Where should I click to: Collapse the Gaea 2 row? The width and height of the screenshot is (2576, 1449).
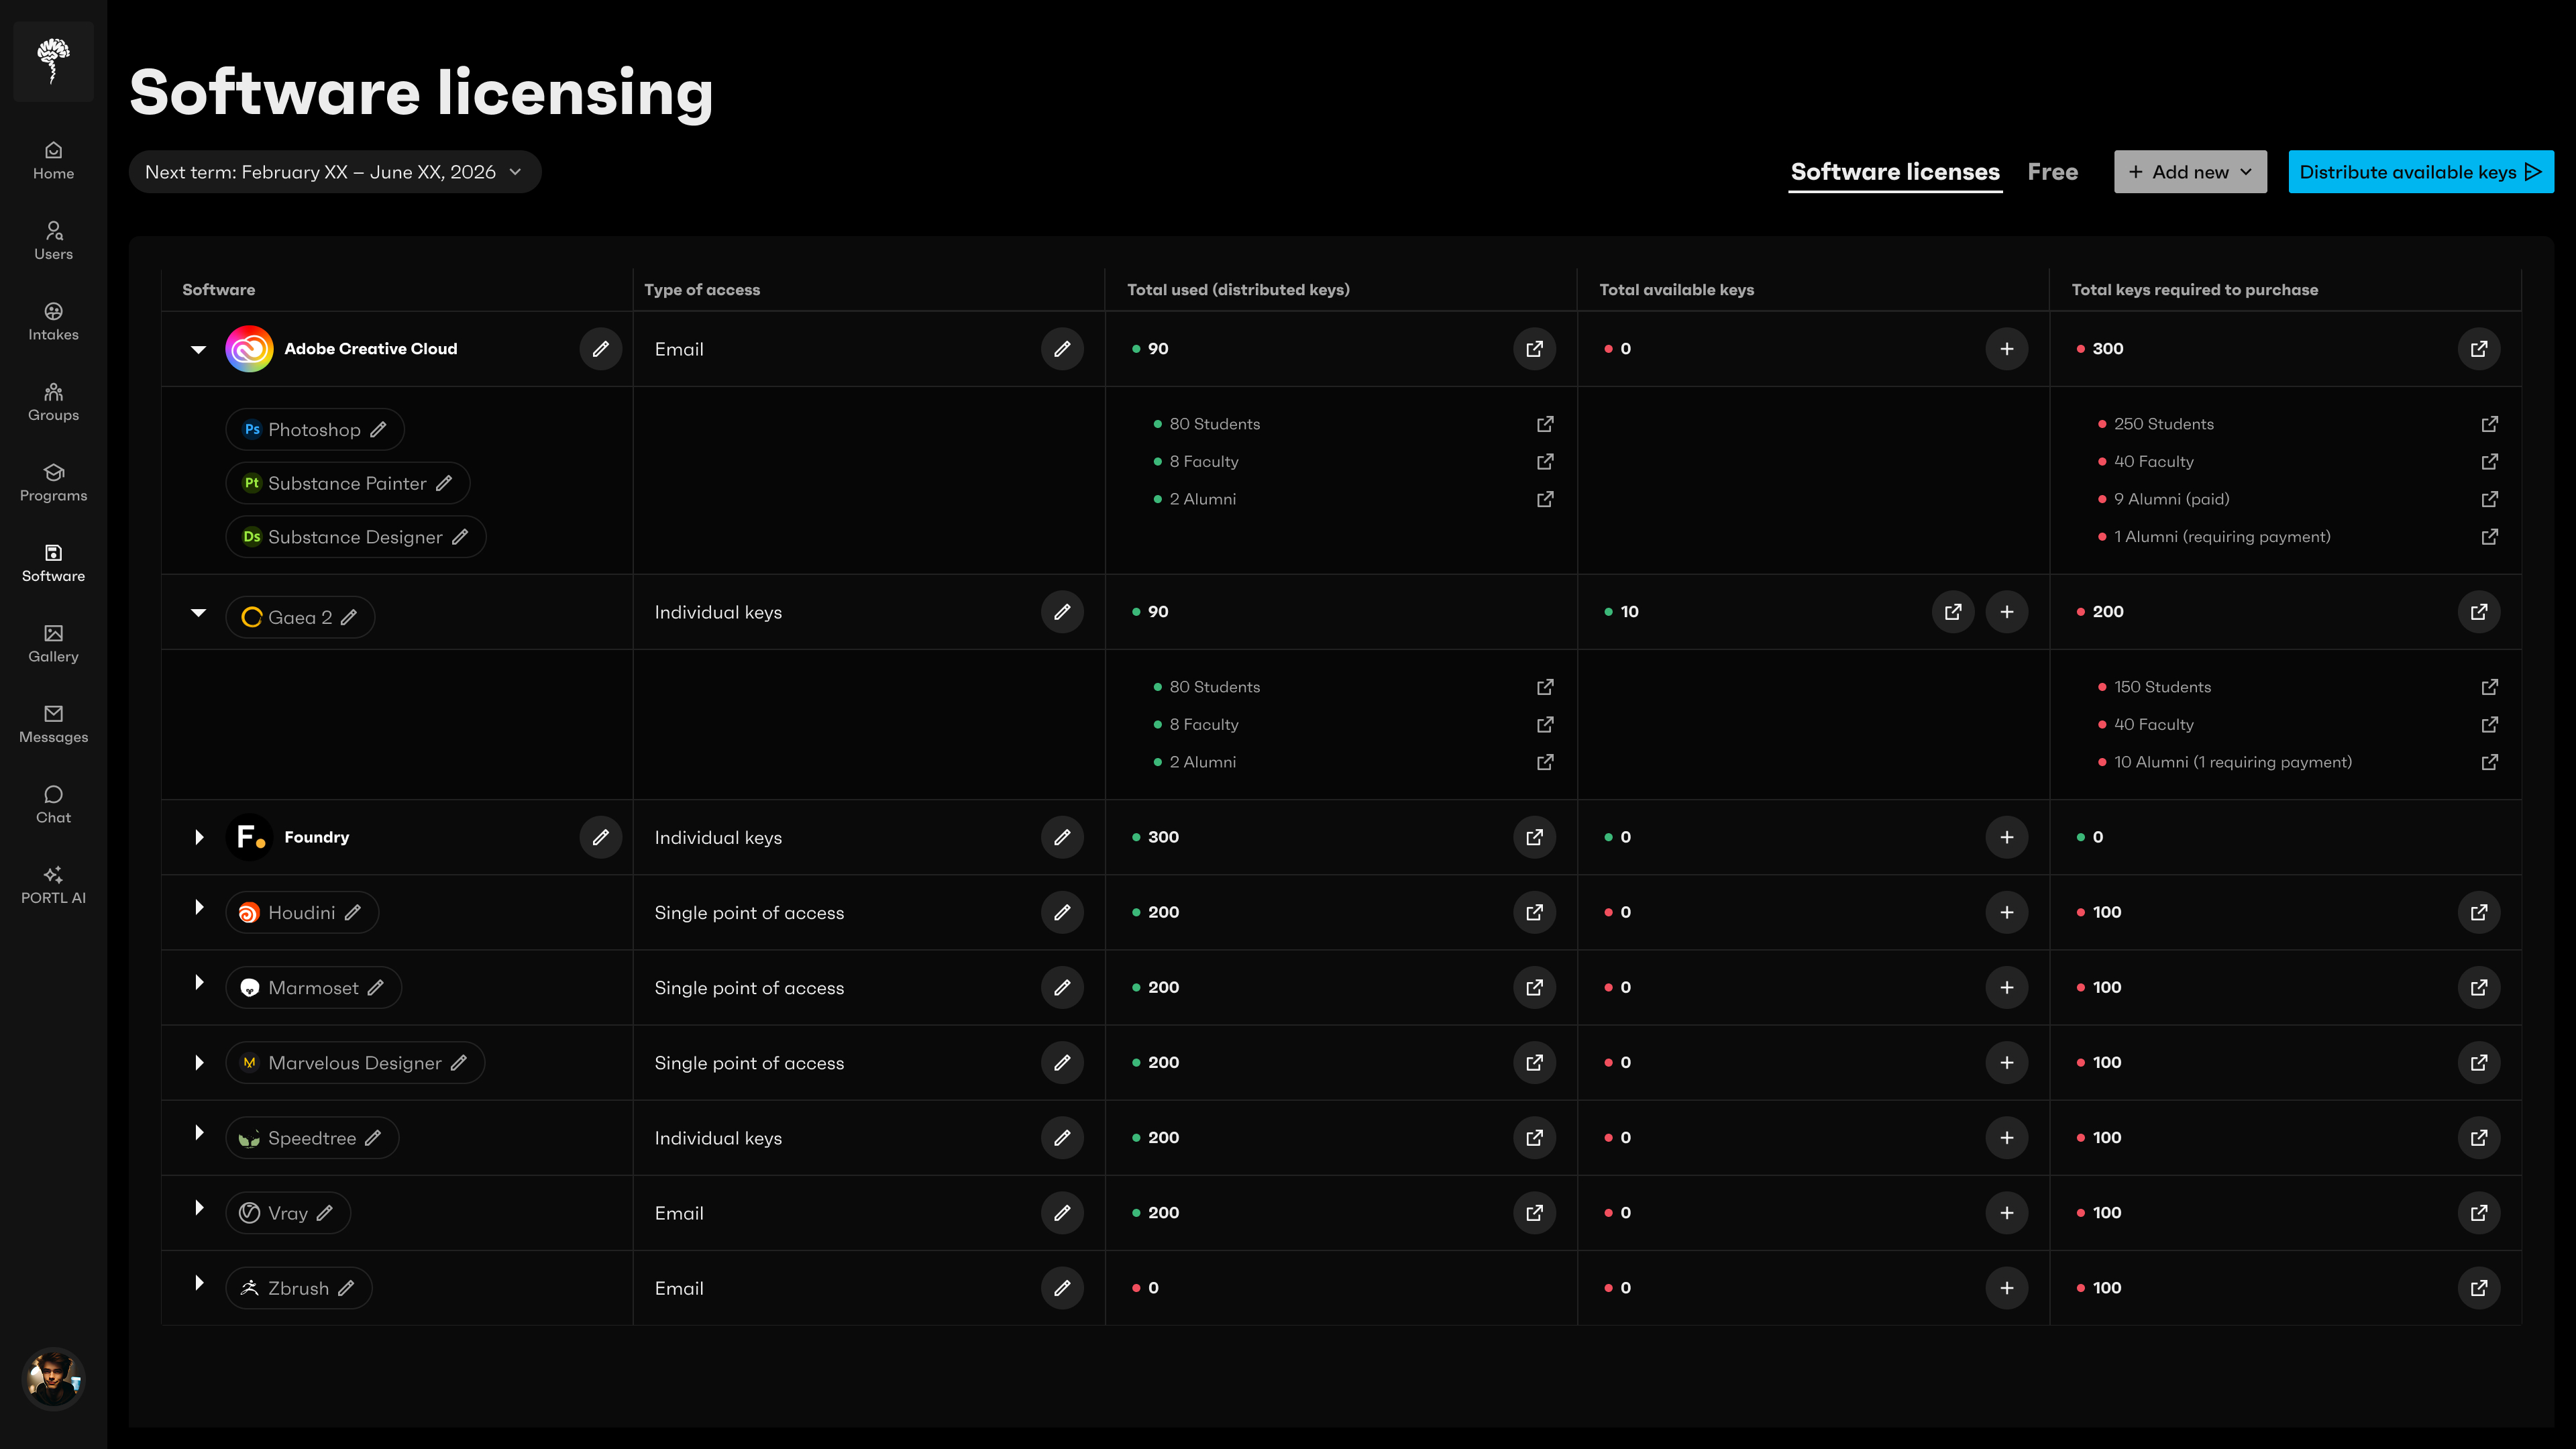(198, 612)
